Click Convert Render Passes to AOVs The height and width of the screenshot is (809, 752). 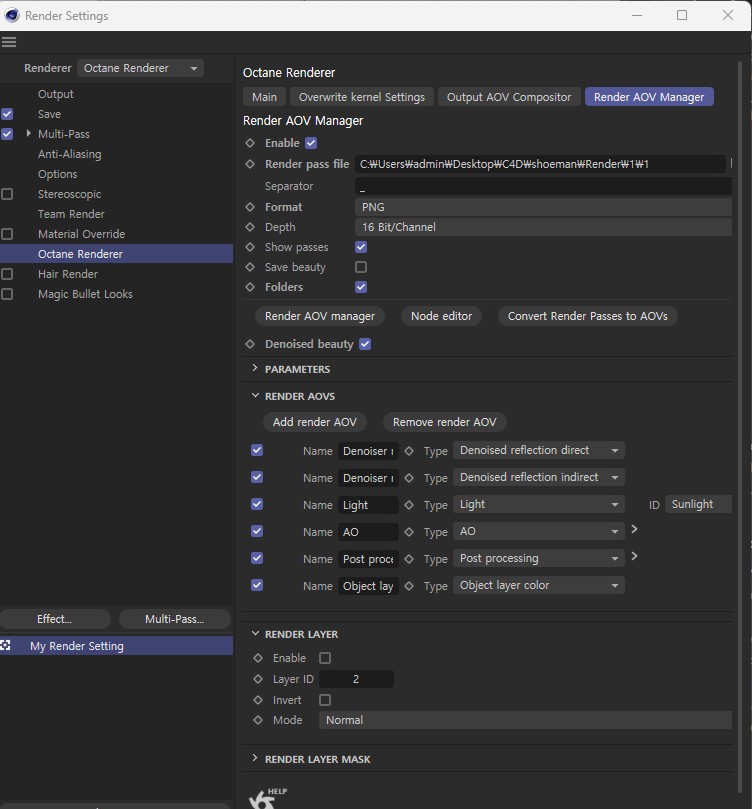[587, 316]
